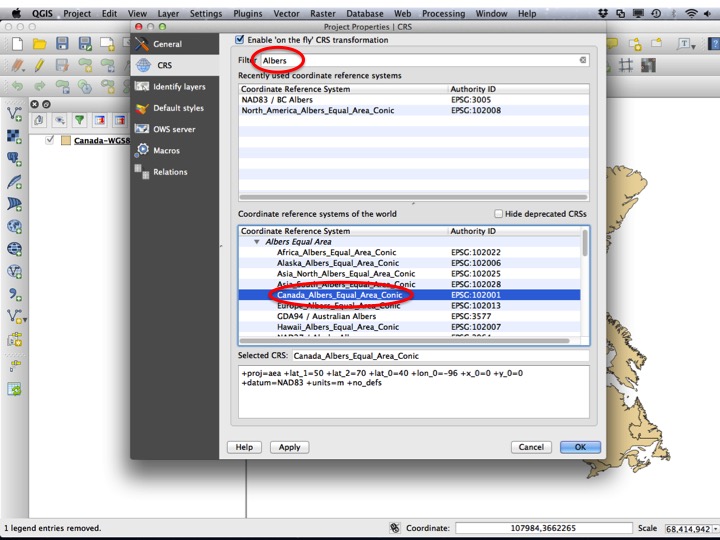The height and width of the screenshot is (540, 720).
Task: Click the Time Machine menu bar icon
Action: coord(656,13)
